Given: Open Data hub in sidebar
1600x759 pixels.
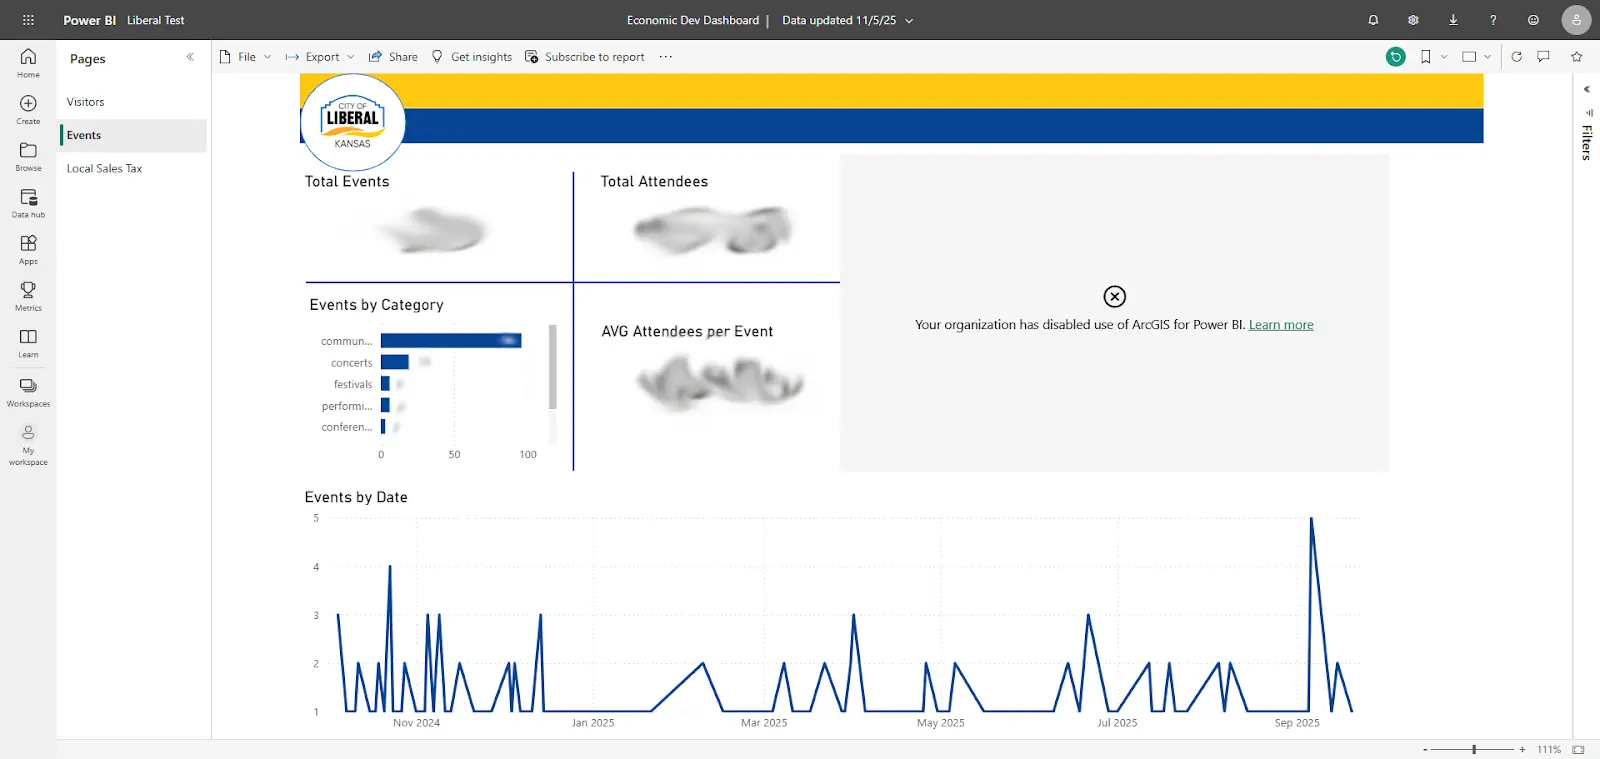Looking at the screenshot, I should click(28, 203).
